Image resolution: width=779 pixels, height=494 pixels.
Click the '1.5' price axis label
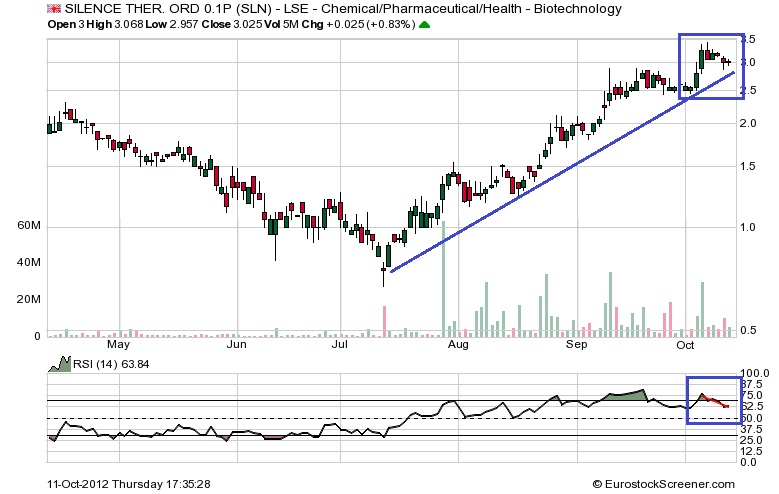click(748, 166)
